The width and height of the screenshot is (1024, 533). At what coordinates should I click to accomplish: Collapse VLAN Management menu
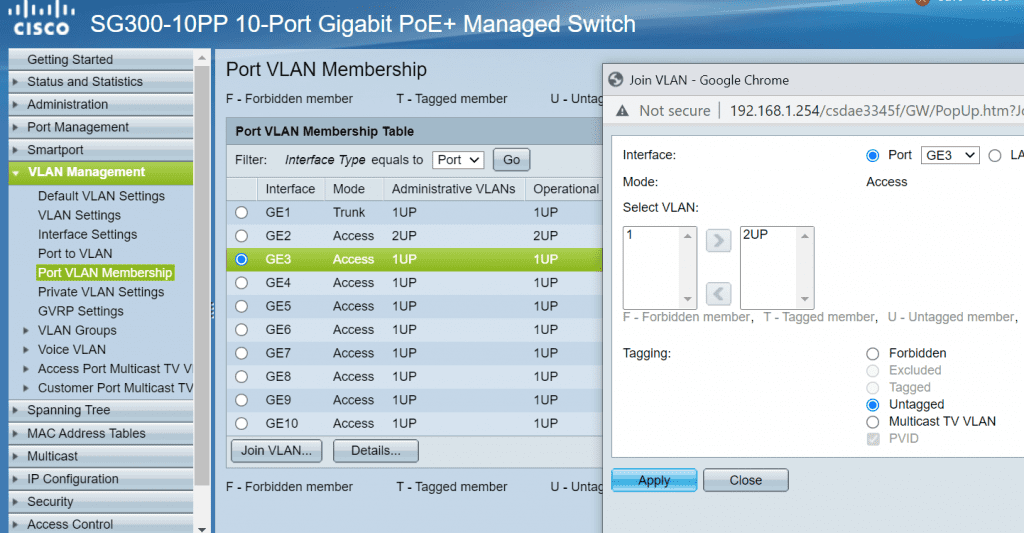(x=101, y=172)
